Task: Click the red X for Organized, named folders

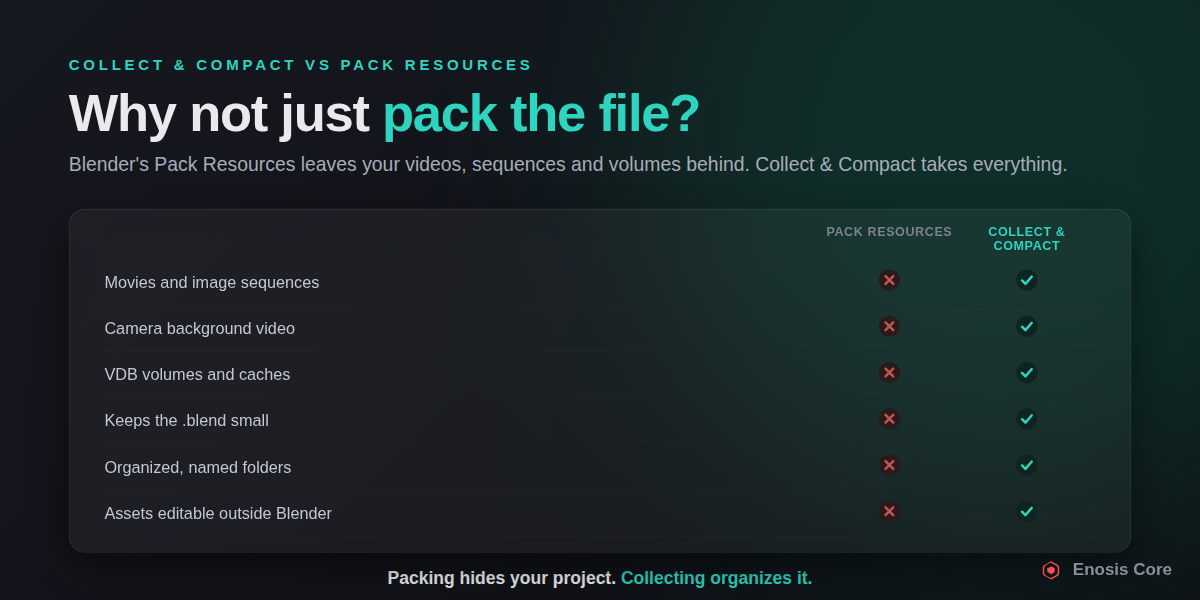Action: (889, 465)
